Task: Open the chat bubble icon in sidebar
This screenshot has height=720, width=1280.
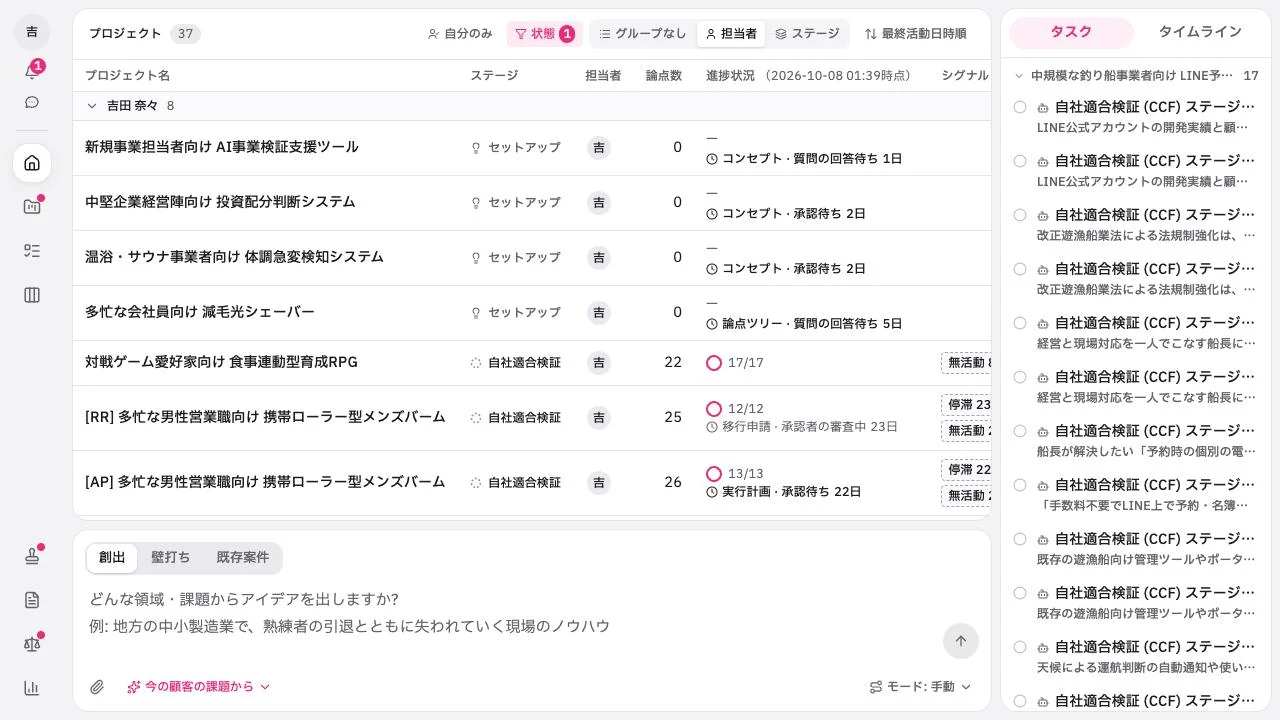Action: click(x=32, y=102)
